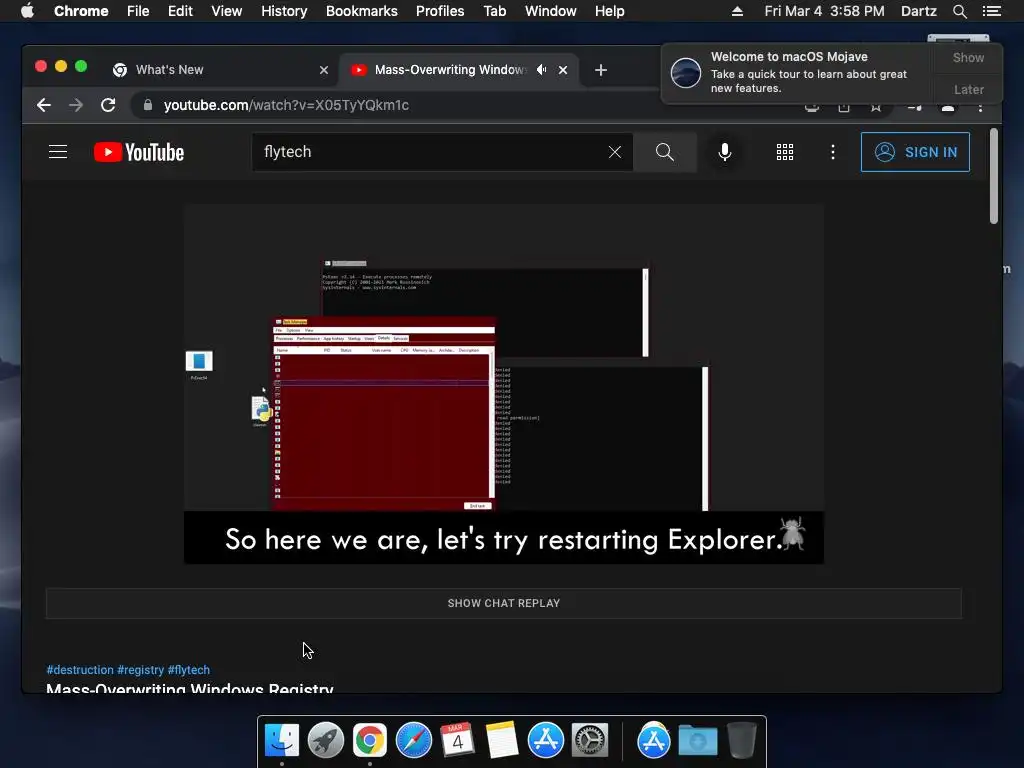Screen dimensions: 1024x768
Task: Clear the flytech search text with the X
Action: pyautogui.click(x=615, y=152)
